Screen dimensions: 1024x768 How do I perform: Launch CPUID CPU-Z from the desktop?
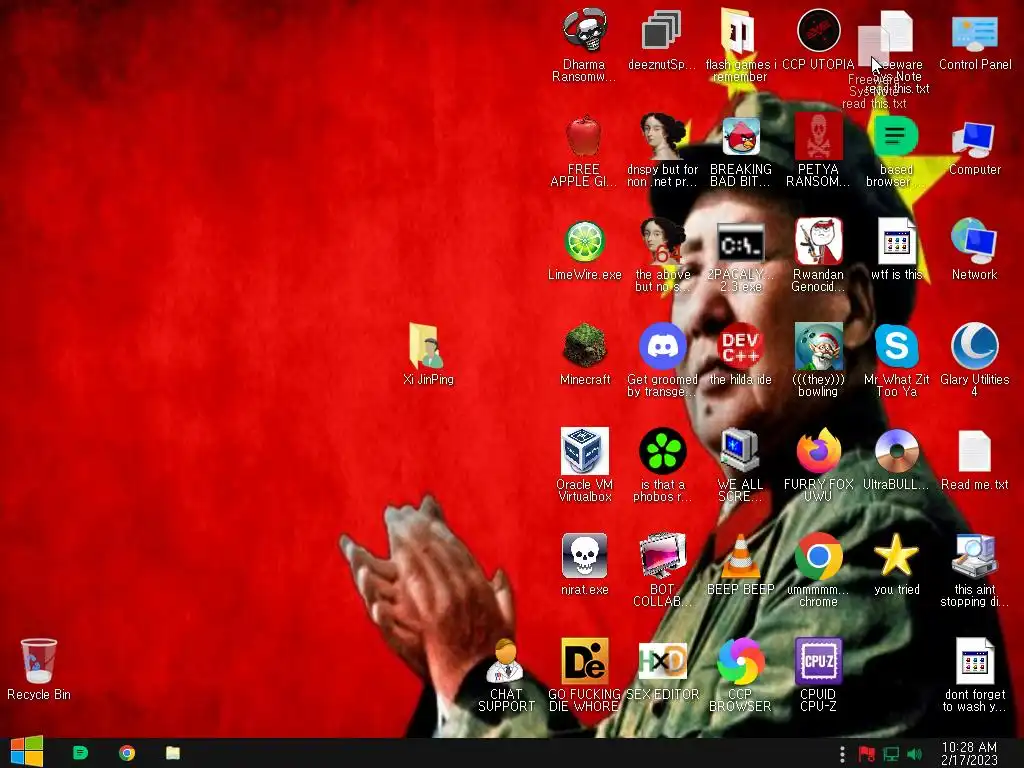point(818,662)
